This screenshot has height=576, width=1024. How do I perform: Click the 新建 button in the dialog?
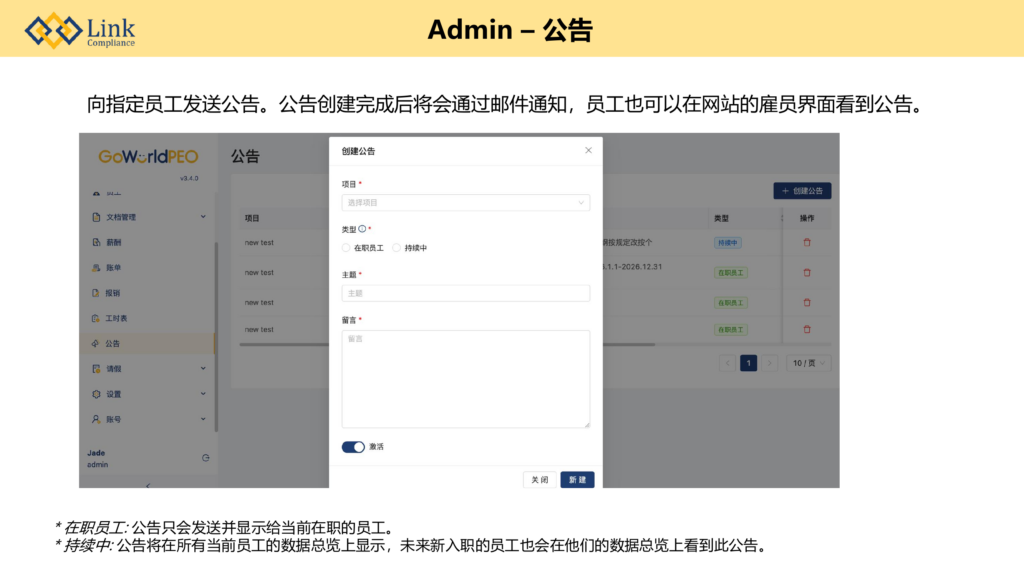click(x=577, y=480)
